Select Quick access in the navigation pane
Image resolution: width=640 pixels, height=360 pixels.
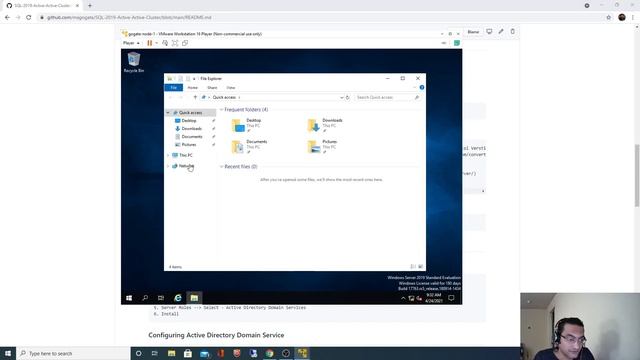click(190, 113)
